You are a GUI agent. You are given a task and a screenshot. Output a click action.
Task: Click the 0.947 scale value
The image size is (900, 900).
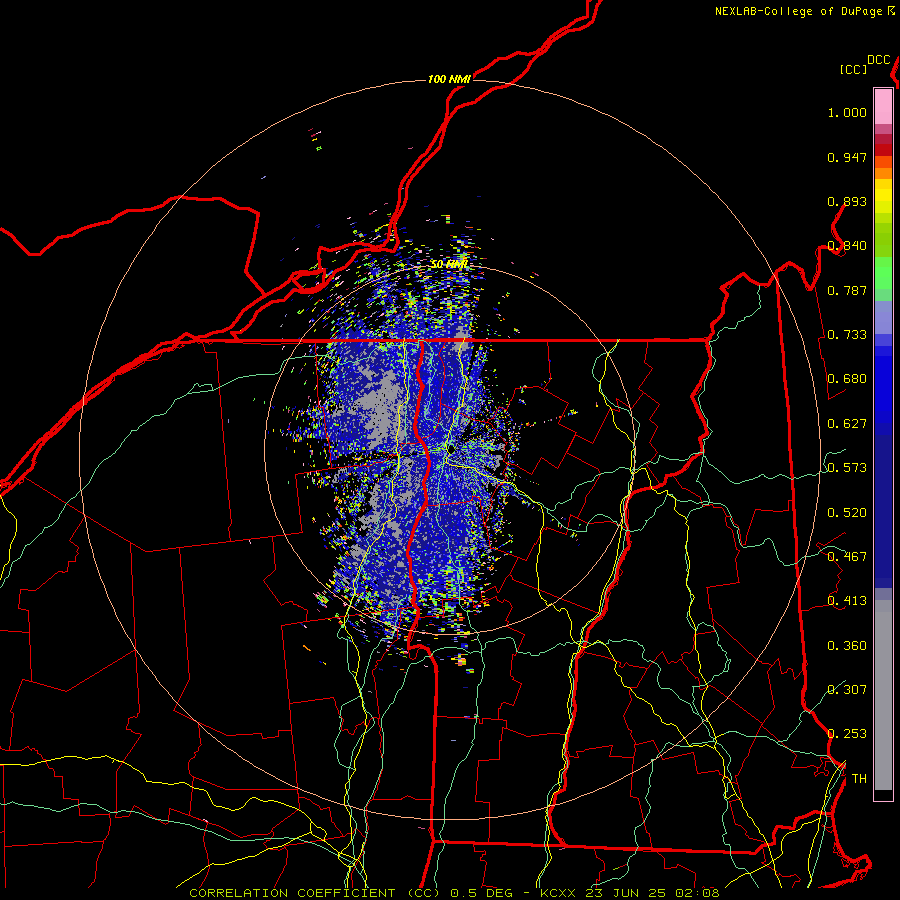pos(847,157)
